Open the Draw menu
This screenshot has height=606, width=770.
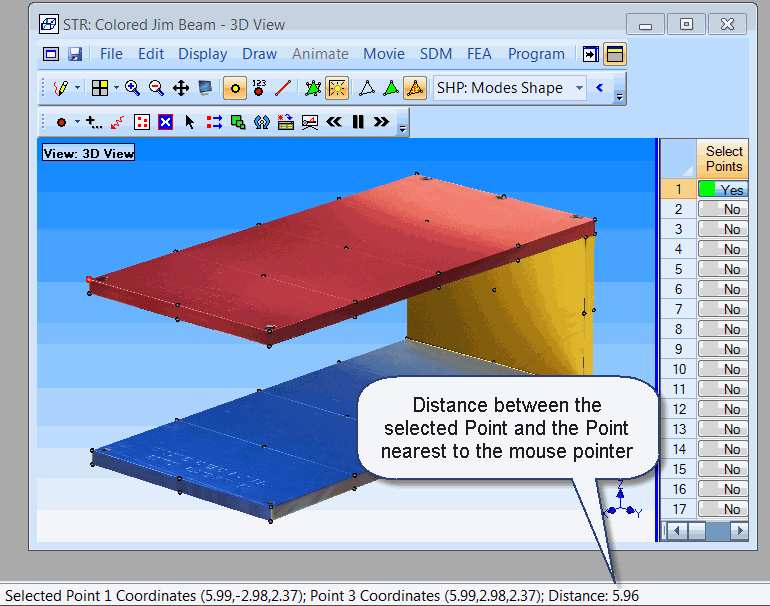pos(259,54)
